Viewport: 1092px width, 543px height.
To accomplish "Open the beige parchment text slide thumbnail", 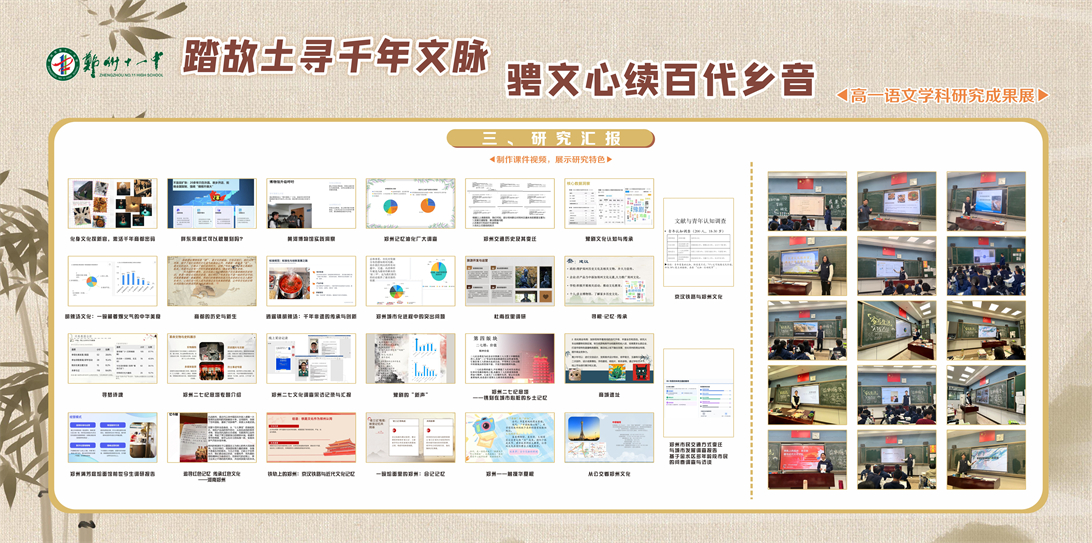I will [212, 281].
